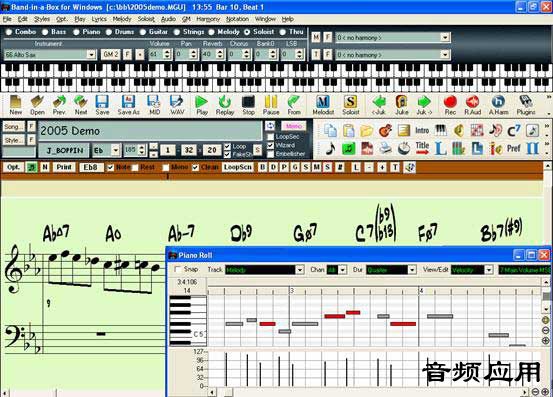
Task: Start playback with the green Play icon
Action: pyautogui.click(x=202, y=105)
